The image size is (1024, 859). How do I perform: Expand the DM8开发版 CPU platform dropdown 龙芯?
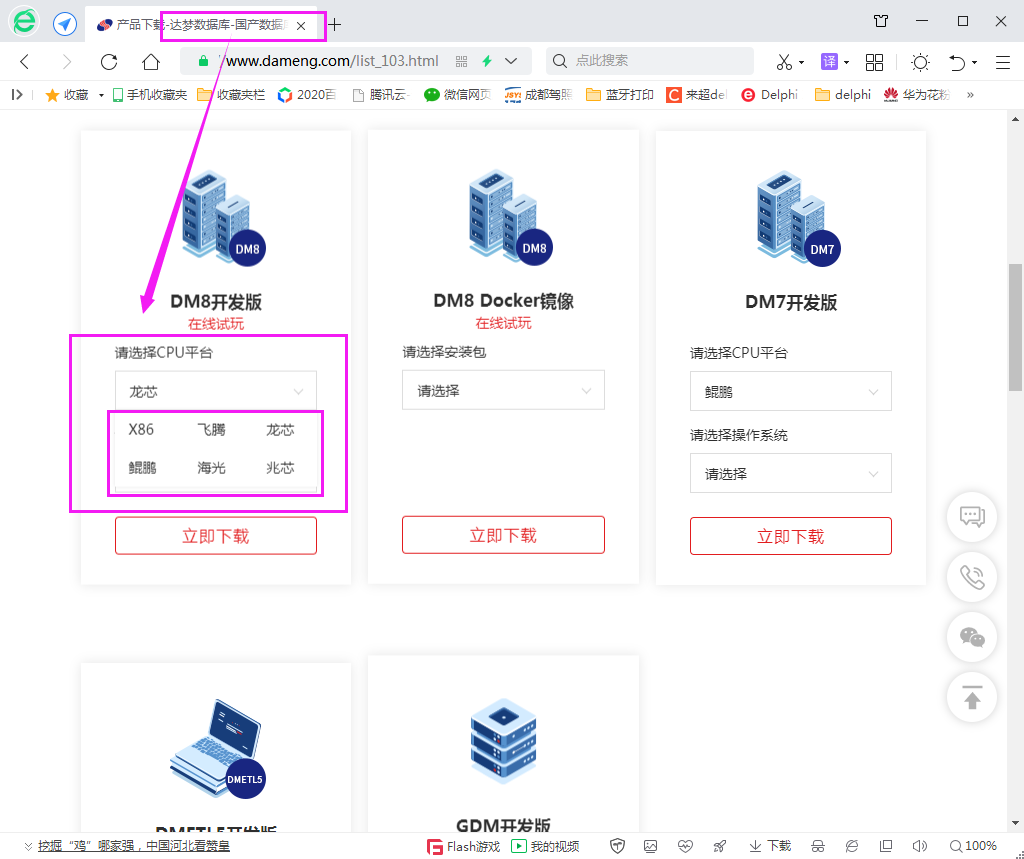[x=216, y=391]
